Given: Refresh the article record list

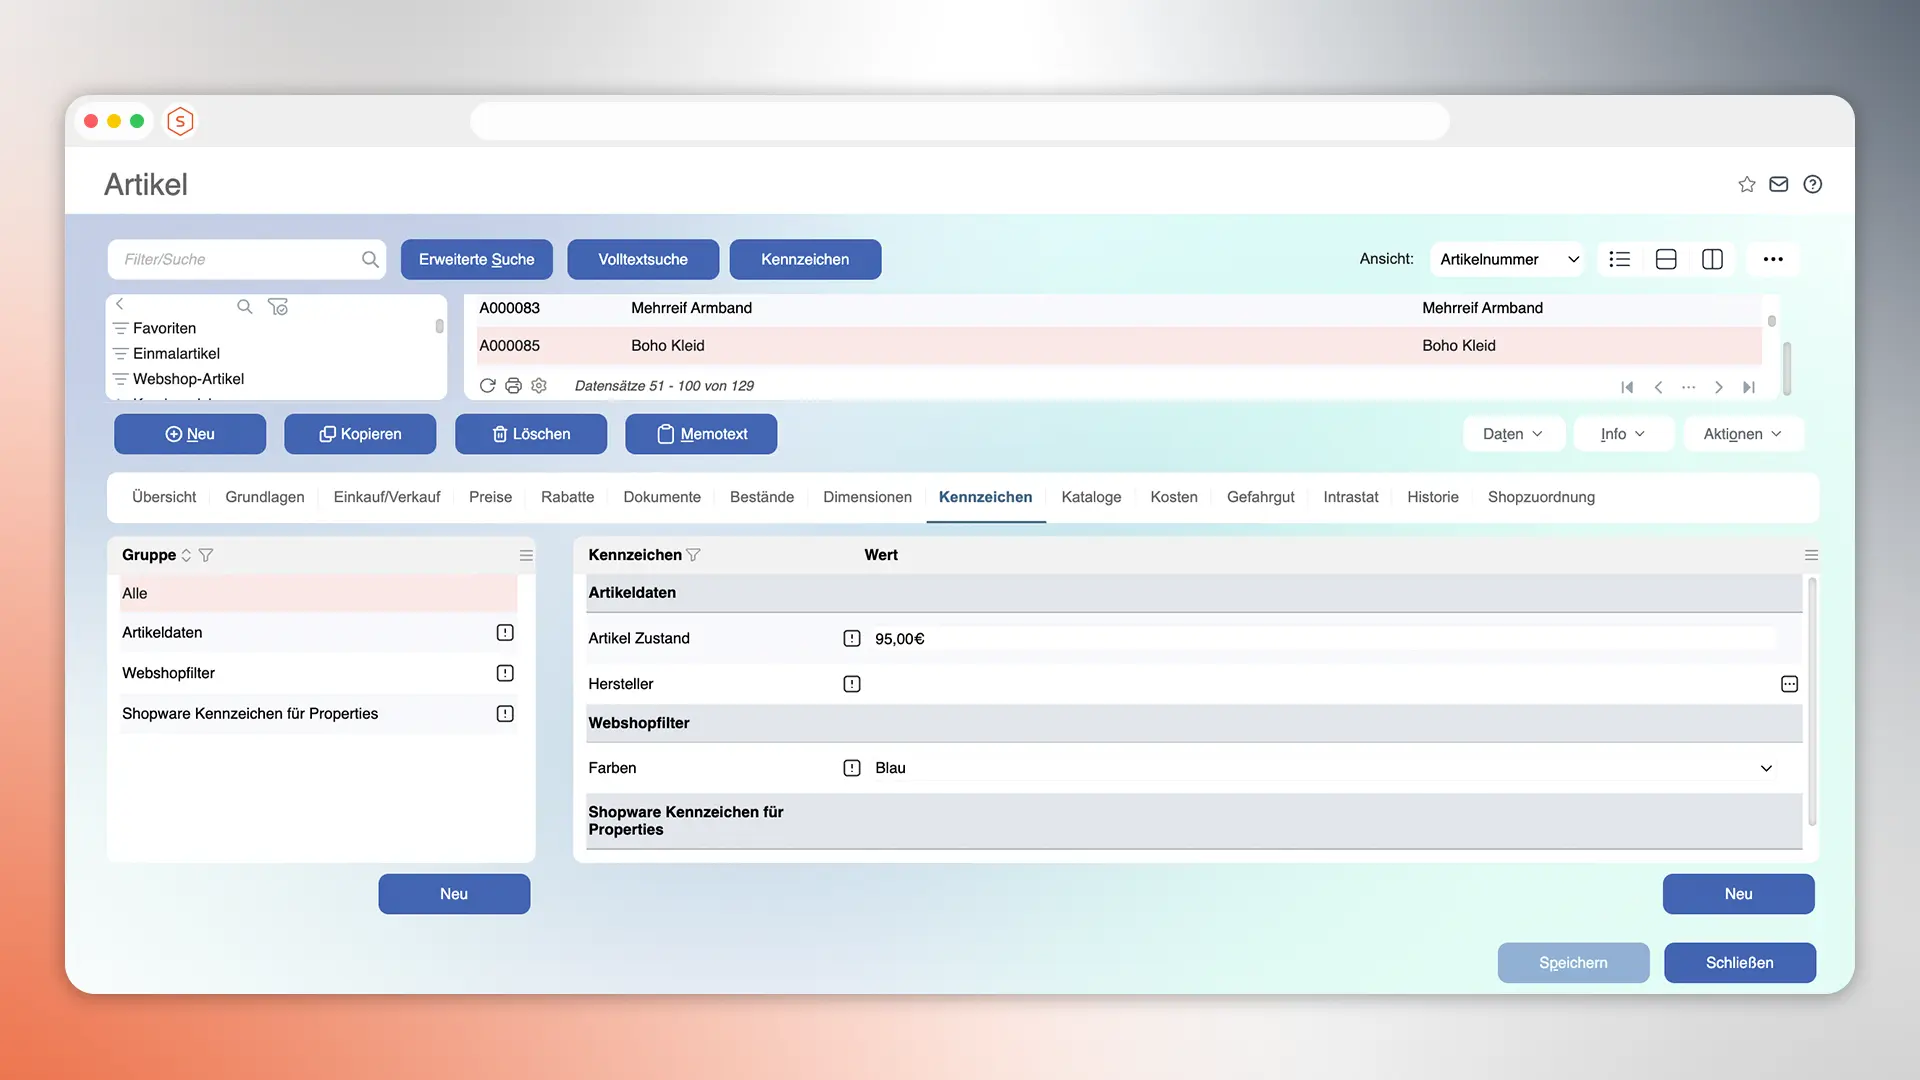Looking at the screenshot, I should click(x=488, y=385).
